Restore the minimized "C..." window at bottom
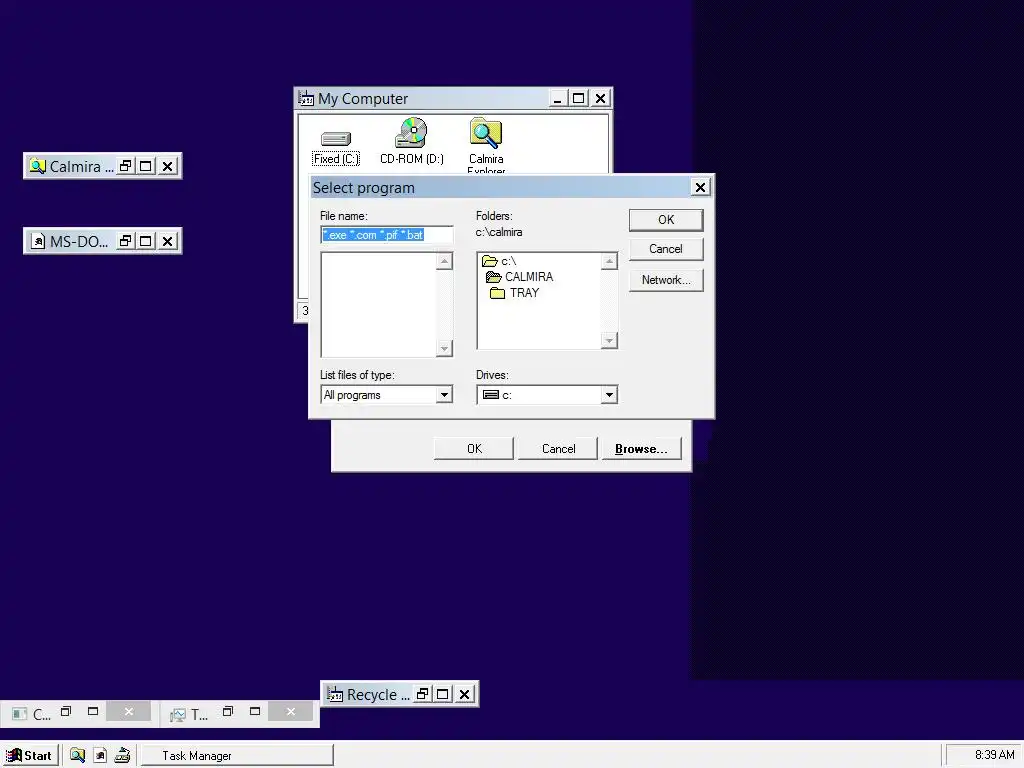 pos(66,712)
